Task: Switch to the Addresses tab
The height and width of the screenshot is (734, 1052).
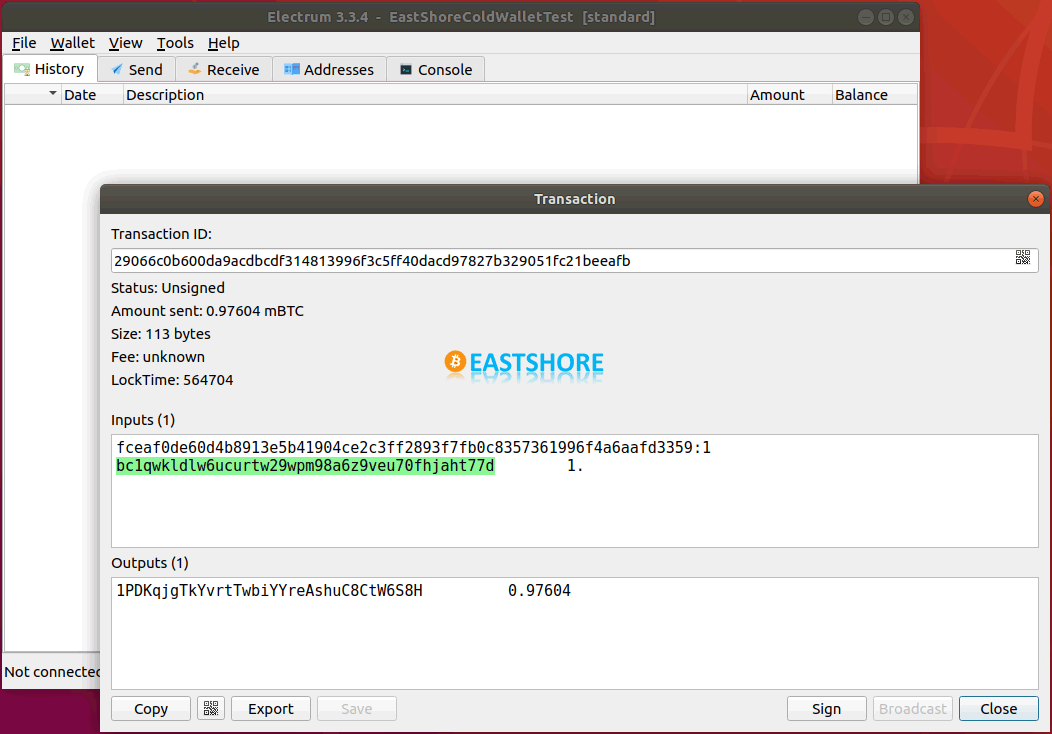Action: [329, 70]
